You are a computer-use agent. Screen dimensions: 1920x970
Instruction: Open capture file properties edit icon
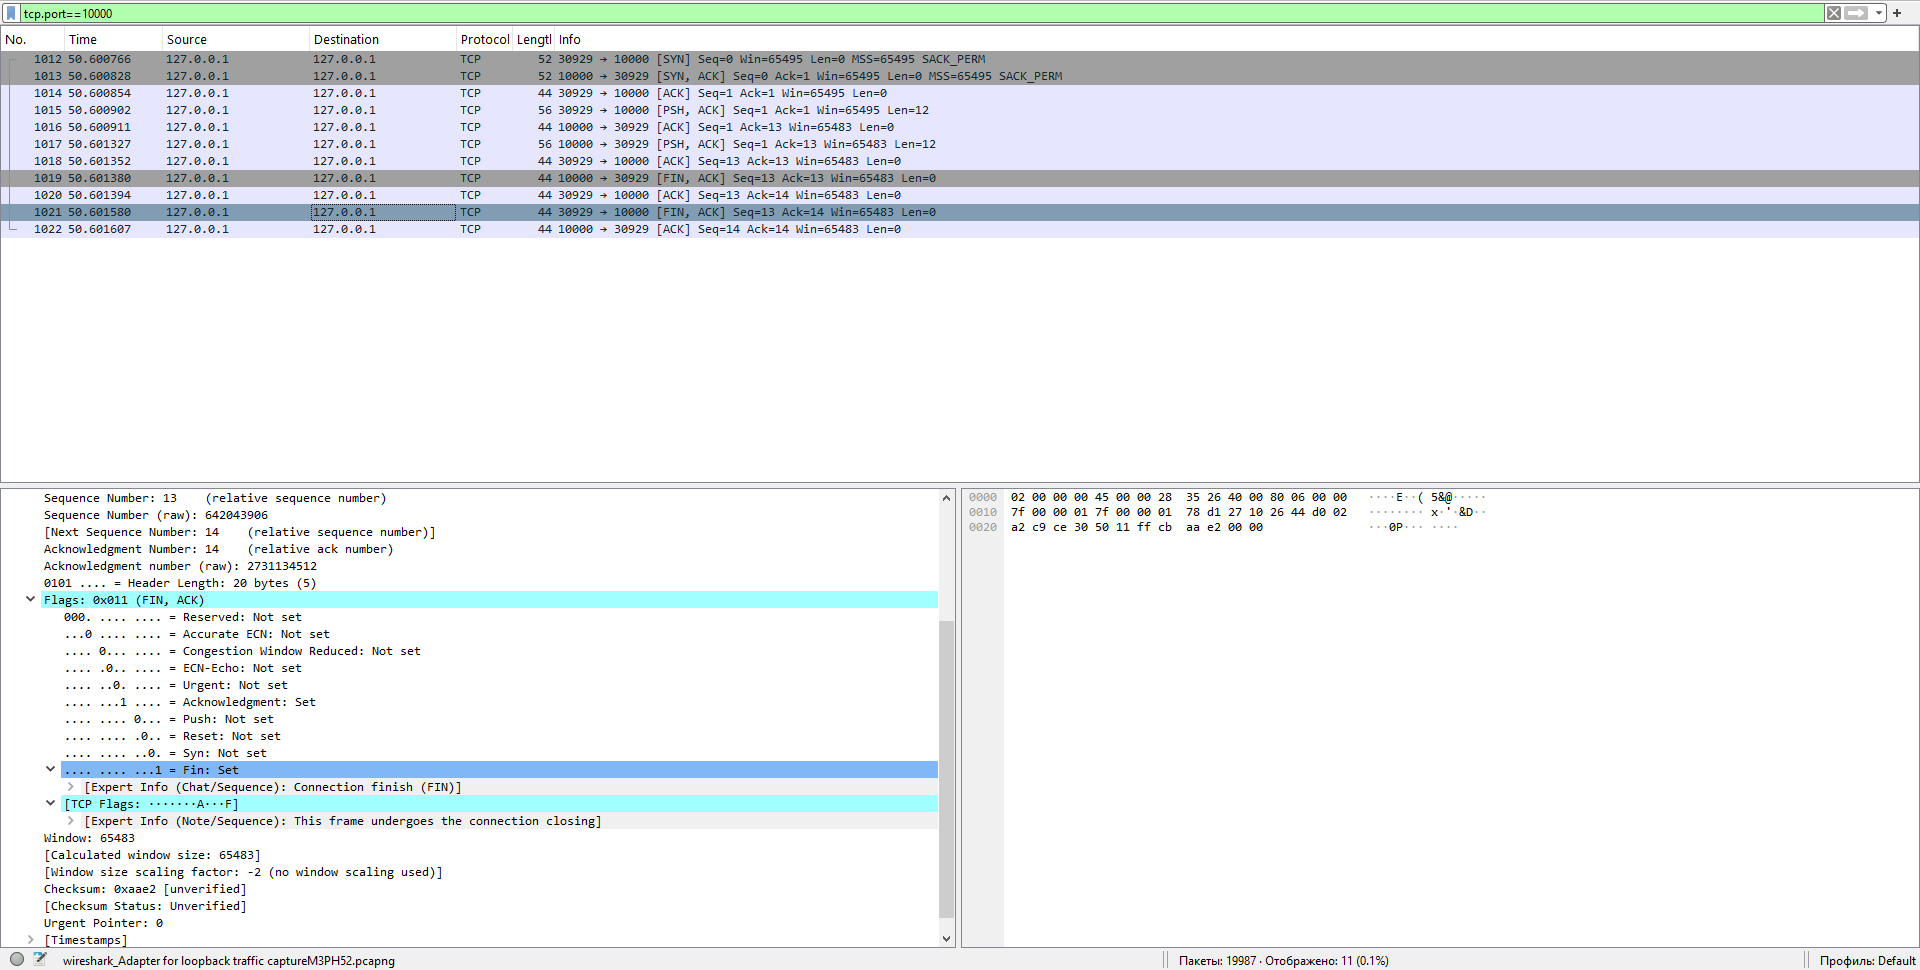click(x=40, y=959)
